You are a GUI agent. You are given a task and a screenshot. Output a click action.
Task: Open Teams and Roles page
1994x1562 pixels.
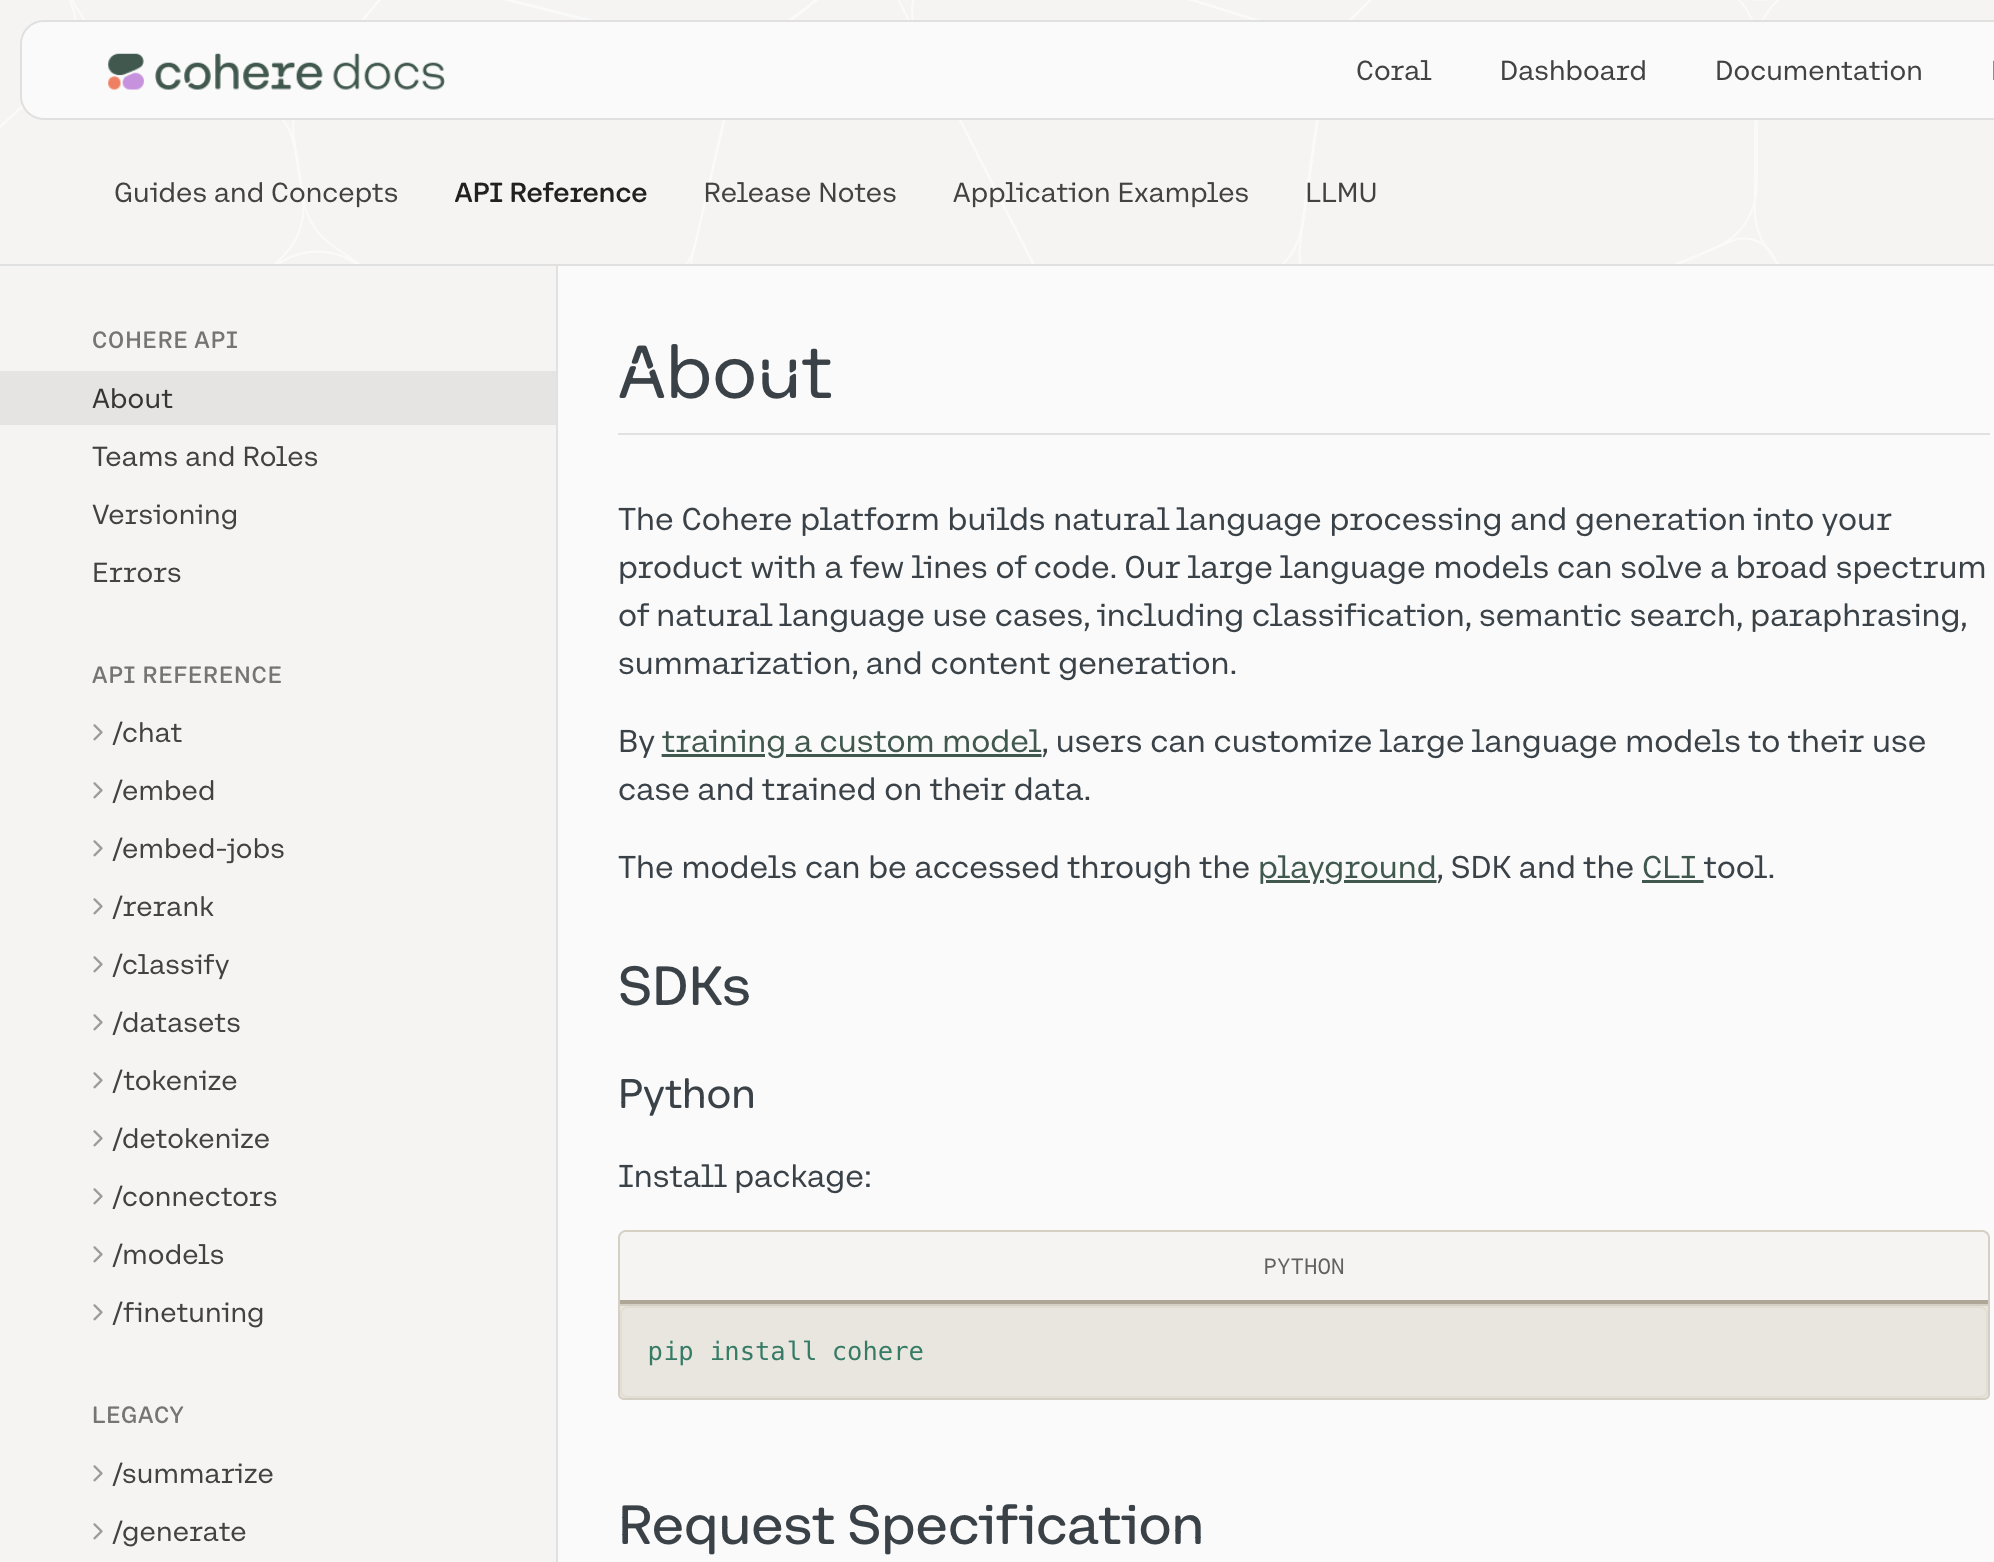click(x=205, y=457)
